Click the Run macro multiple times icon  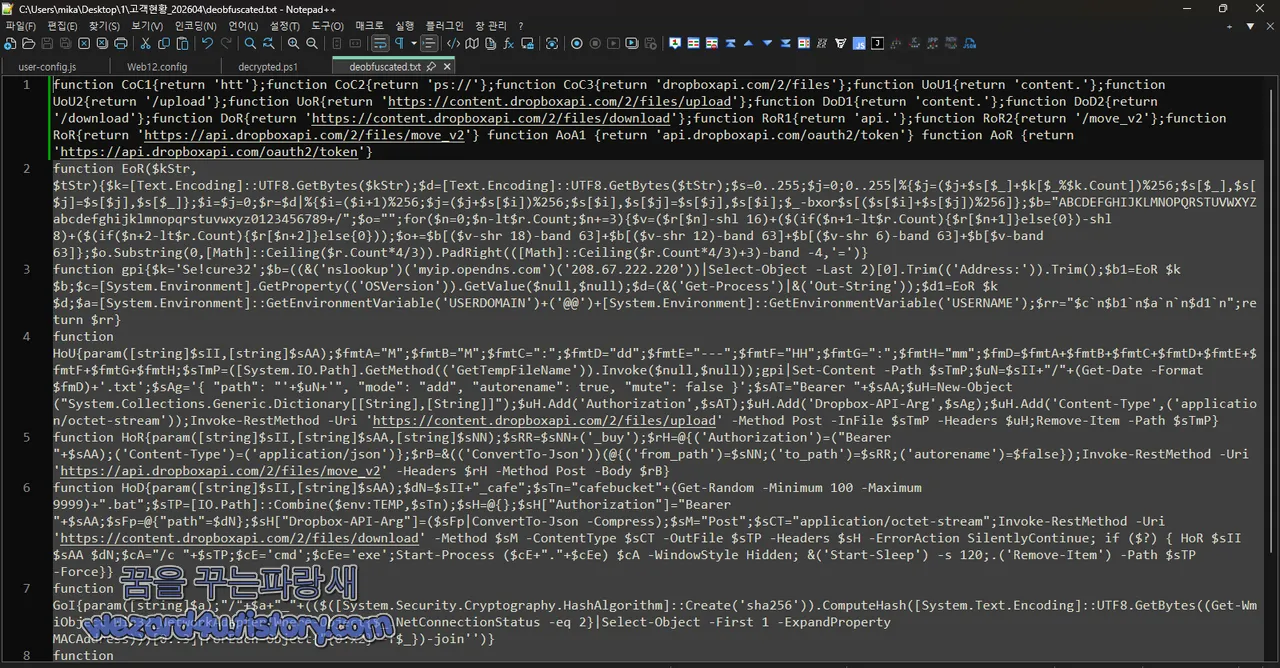pyautogui.click(x=633, y=44)
